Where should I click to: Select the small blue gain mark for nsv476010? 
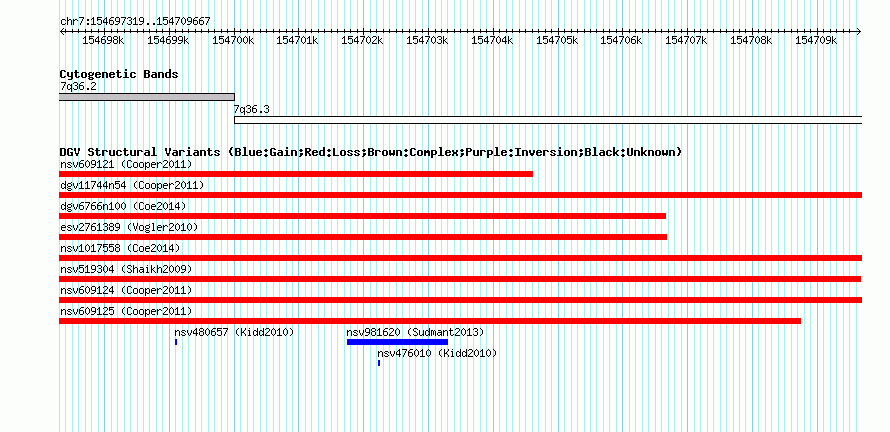point(379,363)
